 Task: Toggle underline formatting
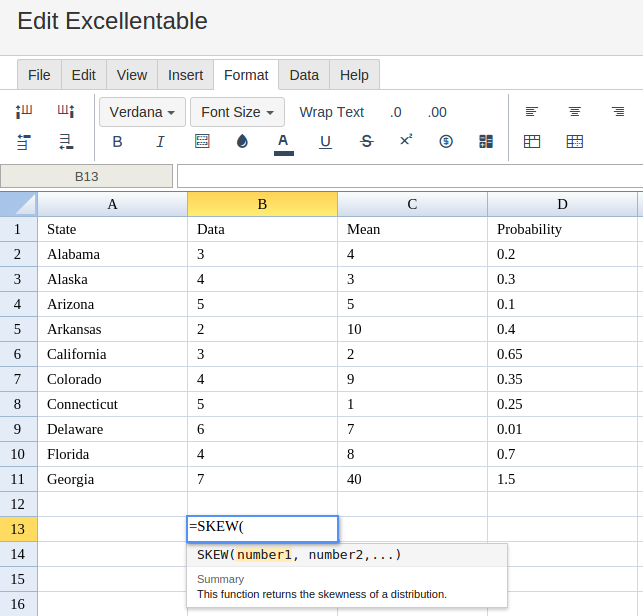325,142
